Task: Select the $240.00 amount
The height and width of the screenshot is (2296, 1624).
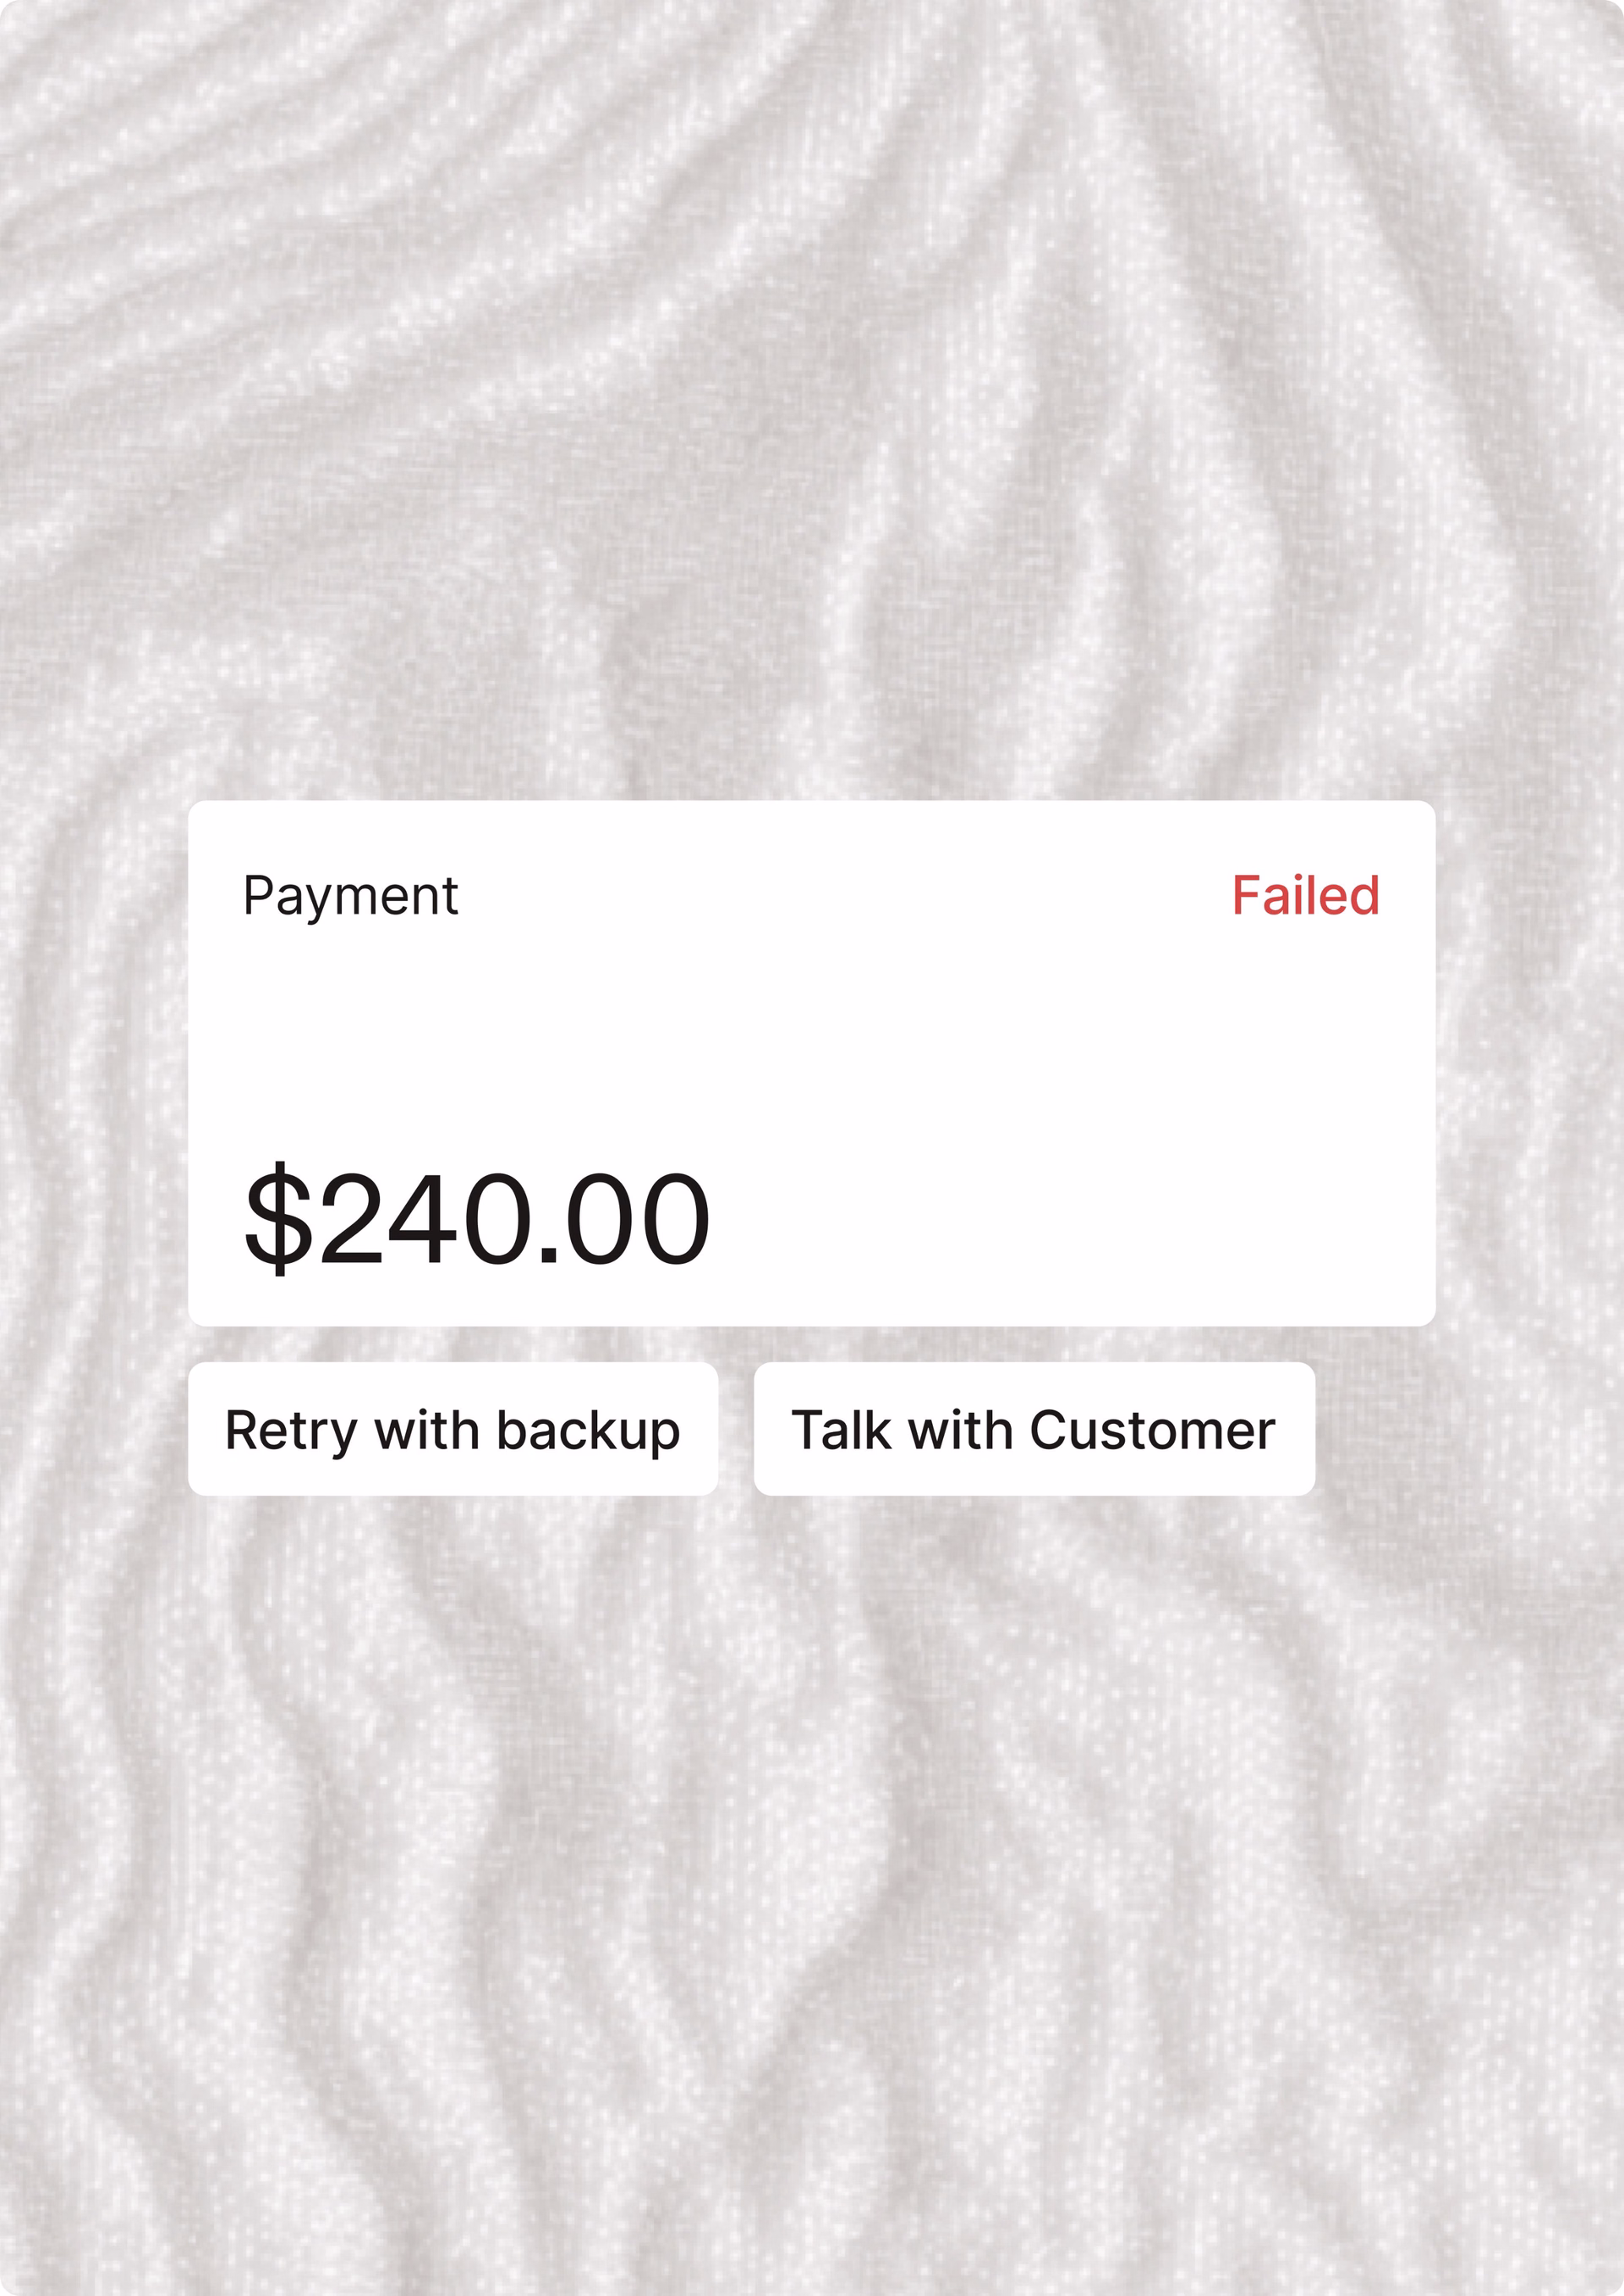Action: 477,1219
